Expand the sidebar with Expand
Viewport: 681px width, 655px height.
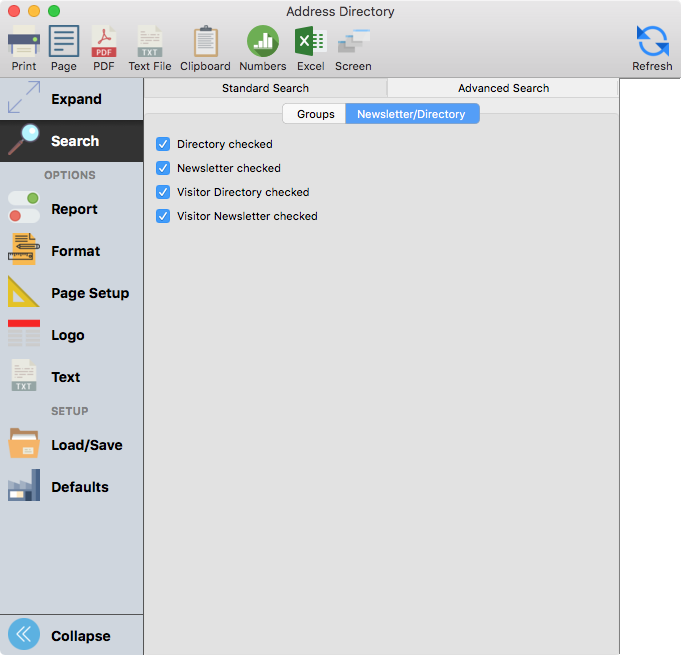pos(71,99)
